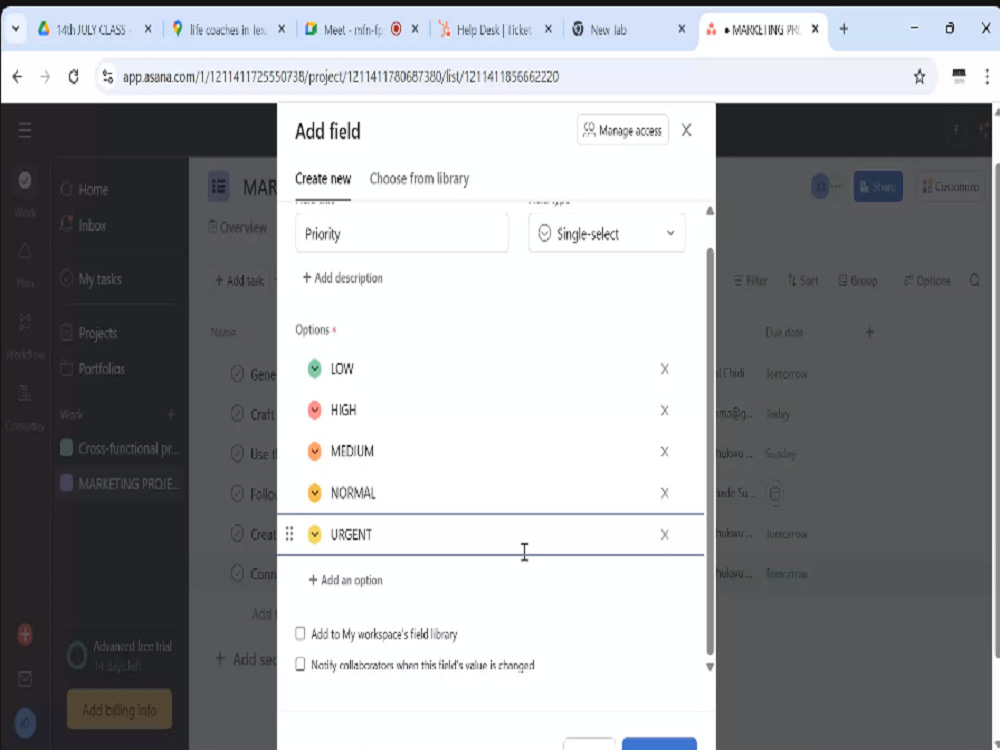Remove the MEDIUM option
Screen dimensions: 1000x750
[665, 452]
